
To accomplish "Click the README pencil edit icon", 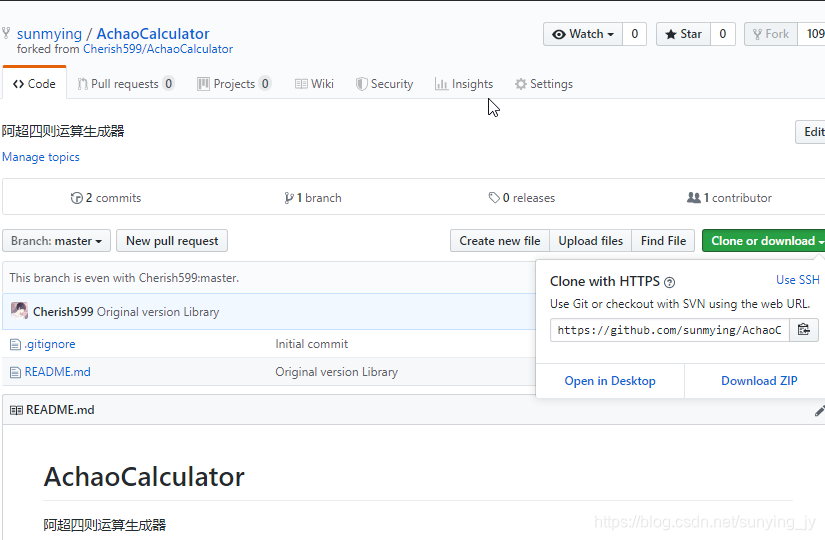I will click(x=819, y=411).
